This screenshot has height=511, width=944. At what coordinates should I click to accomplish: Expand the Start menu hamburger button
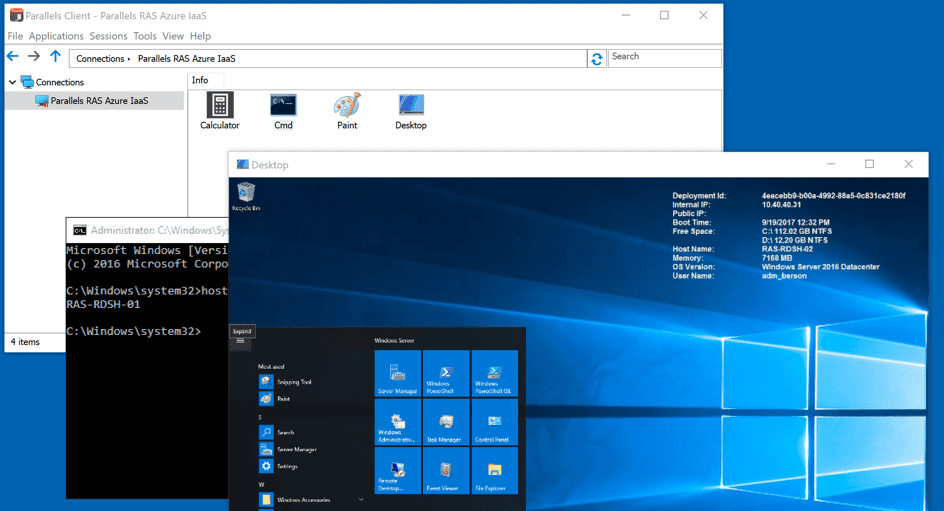(240, 341)
